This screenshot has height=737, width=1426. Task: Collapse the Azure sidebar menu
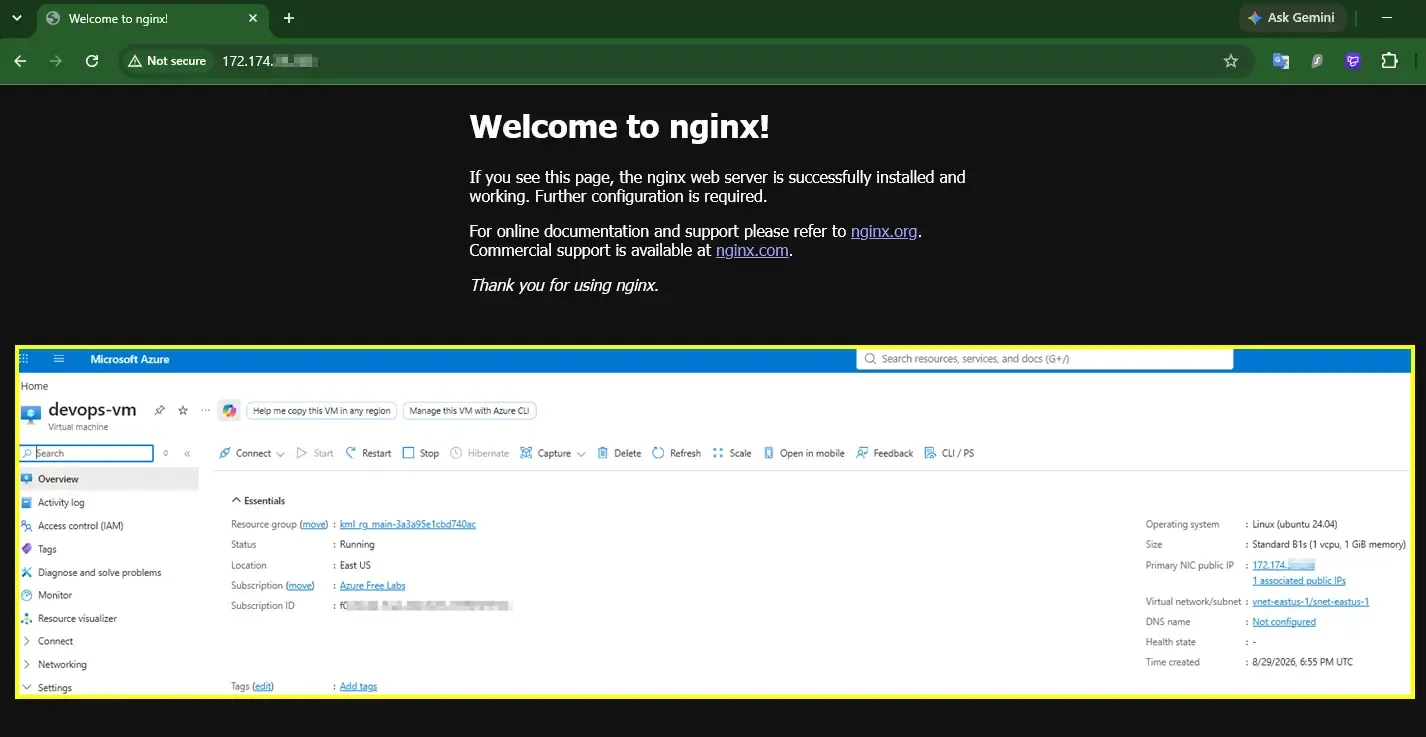(x=187, y=453)
